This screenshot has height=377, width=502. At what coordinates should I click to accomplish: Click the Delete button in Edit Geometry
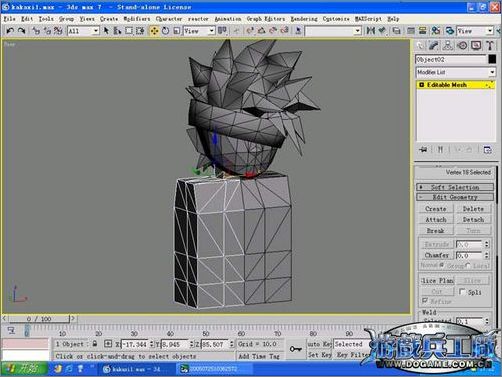point(473,209)
